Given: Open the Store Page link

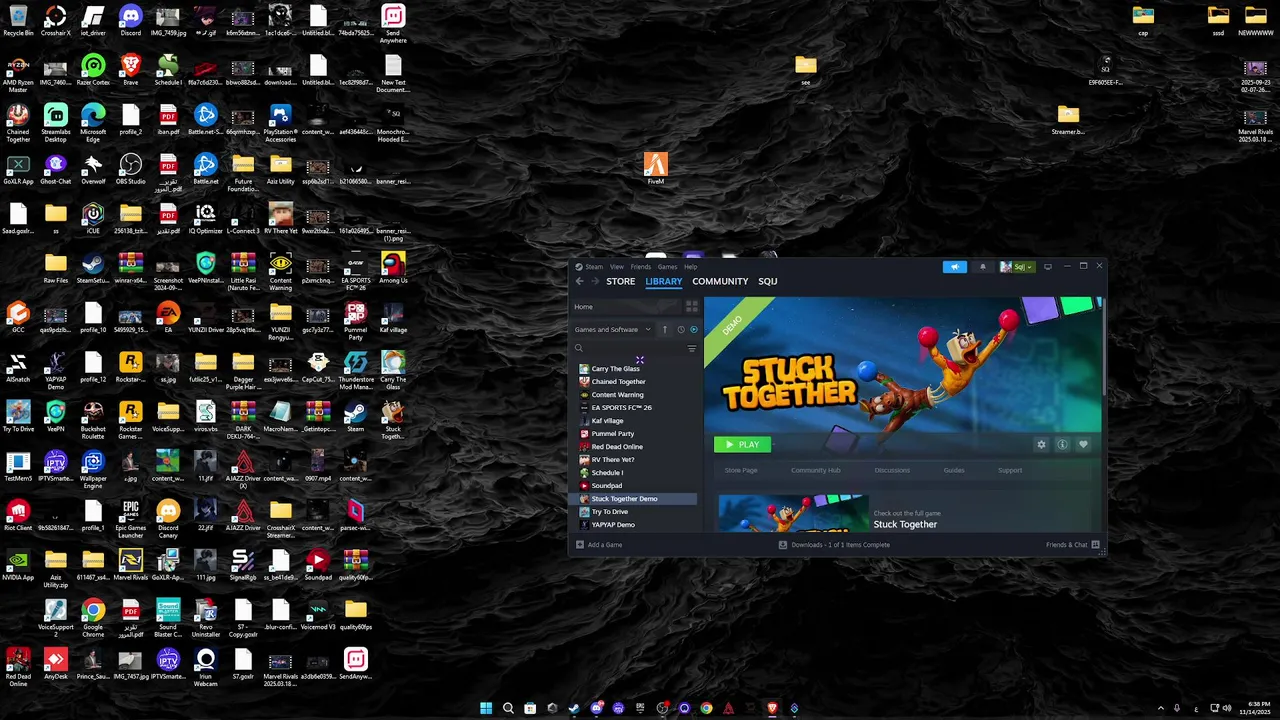Looking at the screenshot, I should [741, 470].
